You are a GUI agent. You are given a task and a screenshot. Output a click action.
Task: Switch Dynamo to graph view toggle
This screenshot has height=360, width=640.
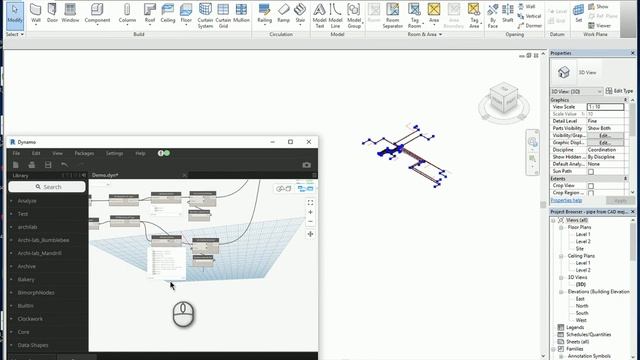305,188
